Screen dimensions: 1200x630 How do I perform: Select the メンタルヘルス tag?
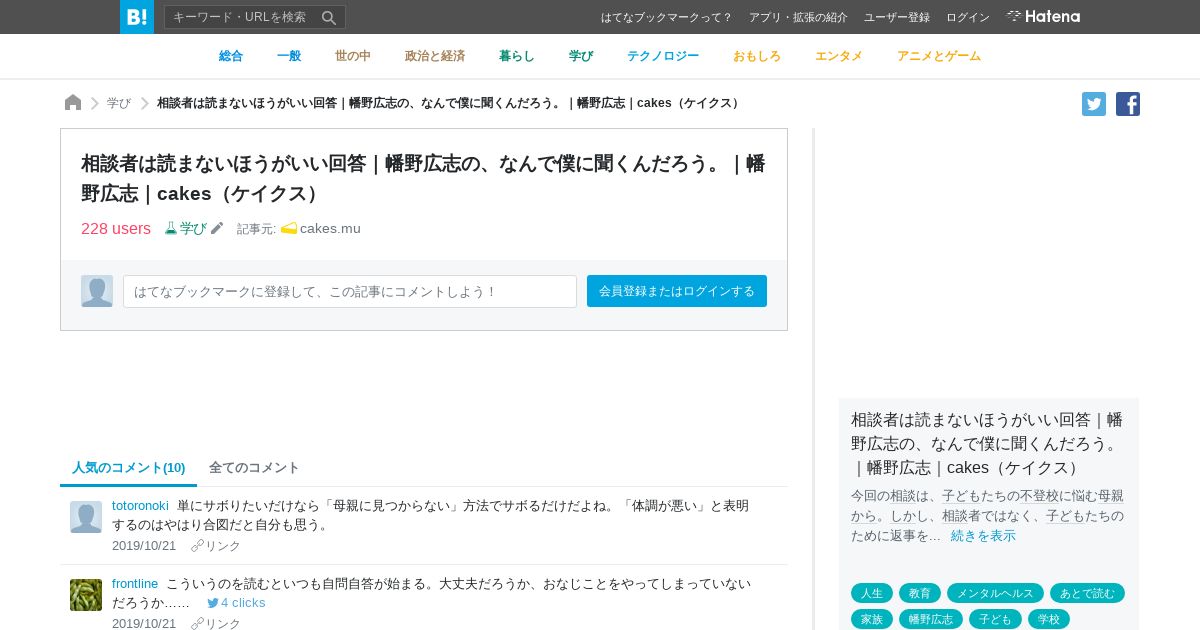995,593
